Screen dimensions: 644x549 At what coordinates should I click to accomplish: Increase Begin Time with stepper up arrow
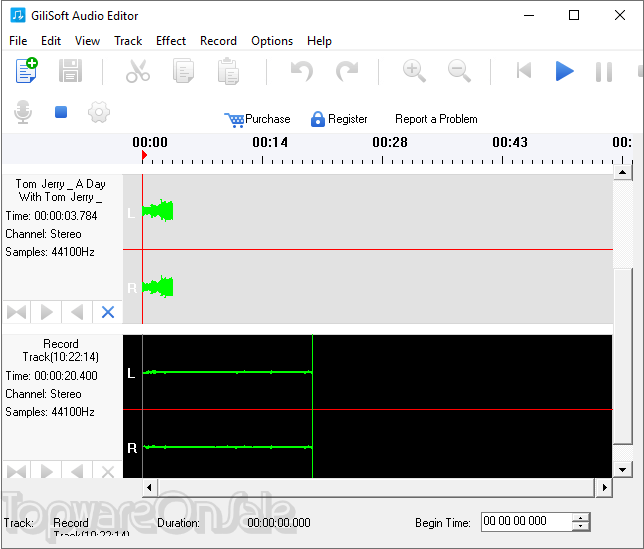coord(581,517)
